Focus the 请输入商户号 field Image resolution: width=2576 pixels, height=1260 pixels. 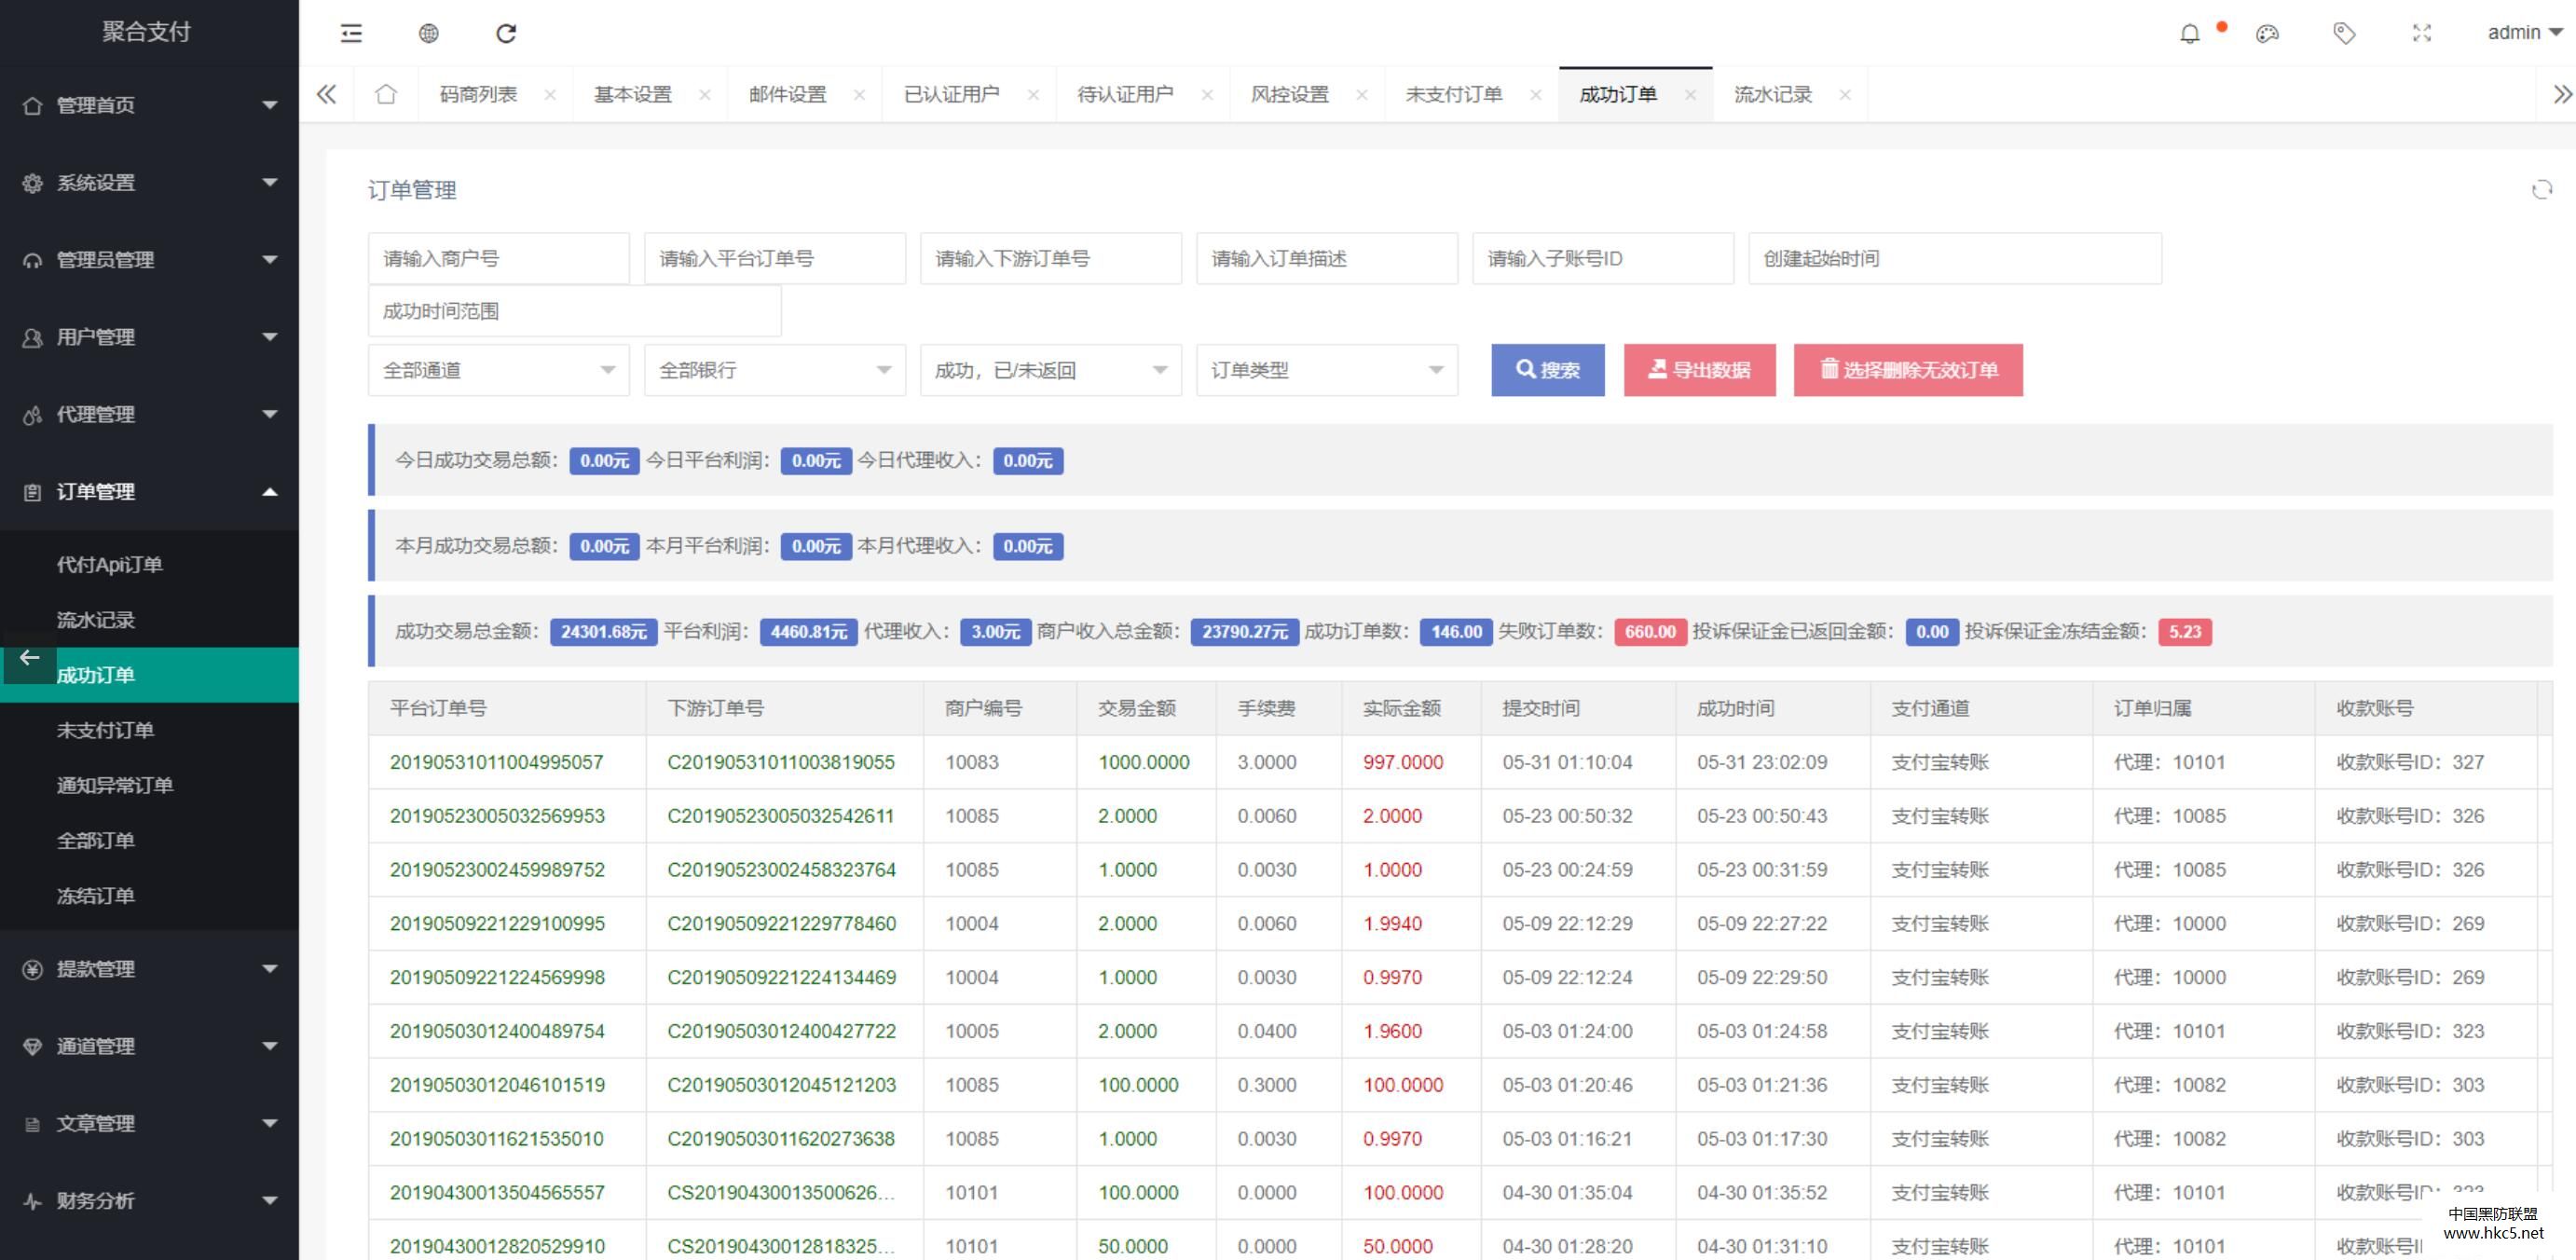click(498, 258)
